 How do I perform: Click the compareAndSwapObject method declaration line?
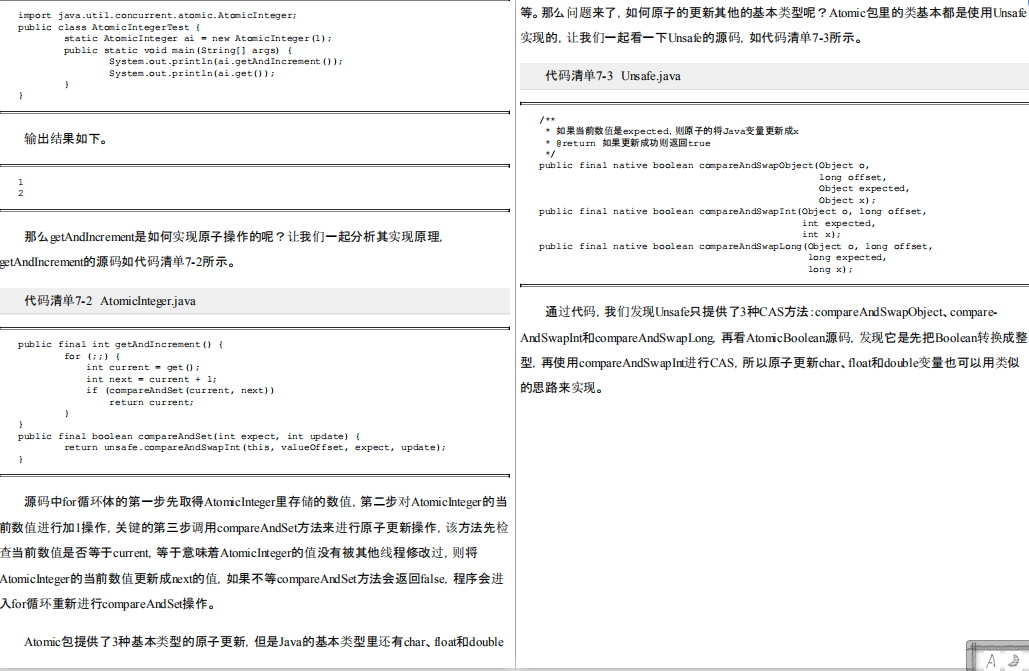pos(704,165)
